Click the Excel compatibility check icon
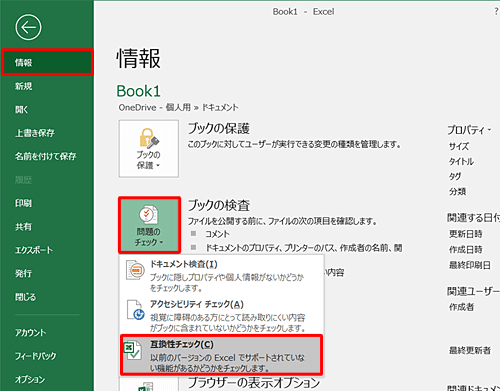The image size is (500, 391). click(132, 350)
